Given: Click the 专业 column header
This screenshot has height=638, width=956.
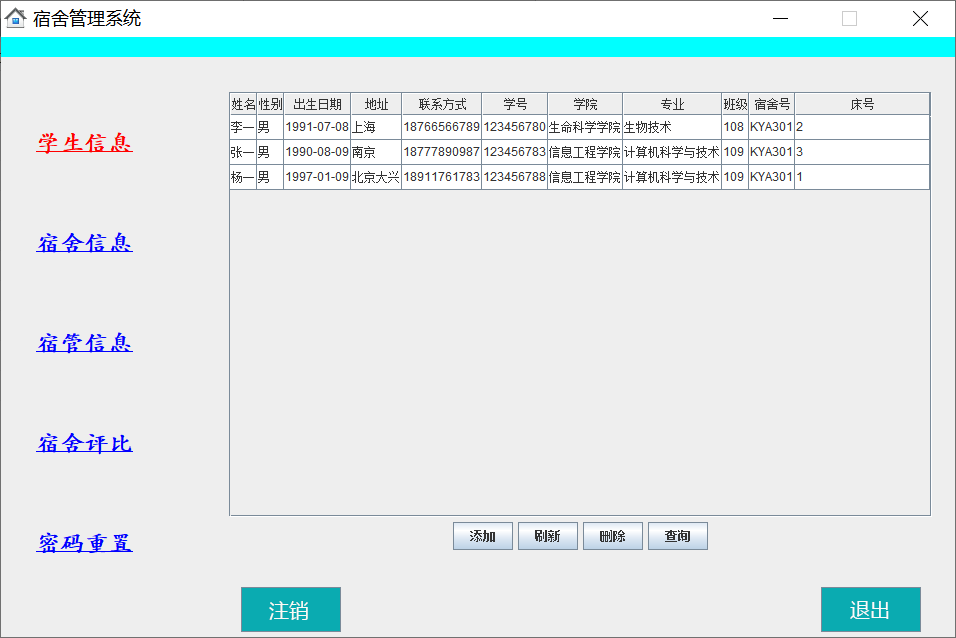Looking at the screenshot, I should 672,104.
